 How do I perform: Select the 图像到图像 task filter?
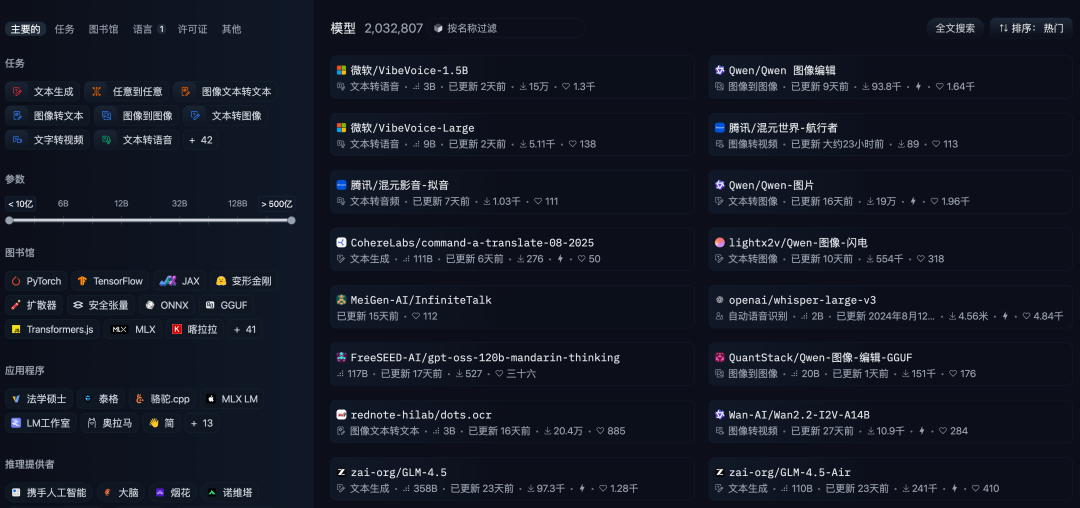pos(136,116)
